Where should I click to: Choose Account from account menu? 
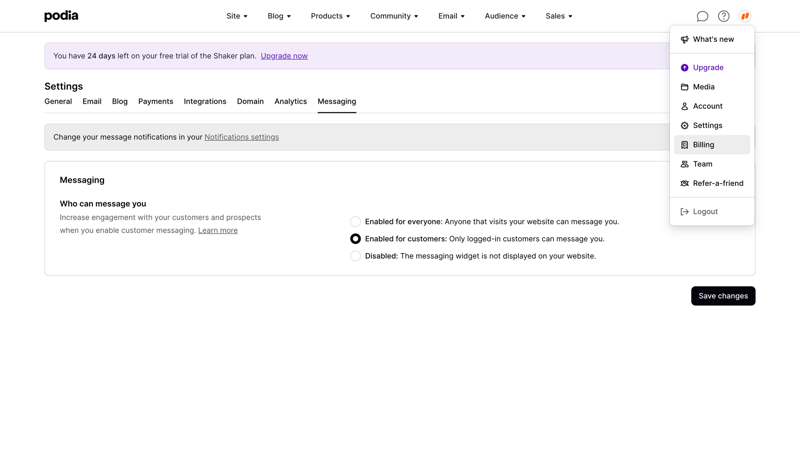712,106
